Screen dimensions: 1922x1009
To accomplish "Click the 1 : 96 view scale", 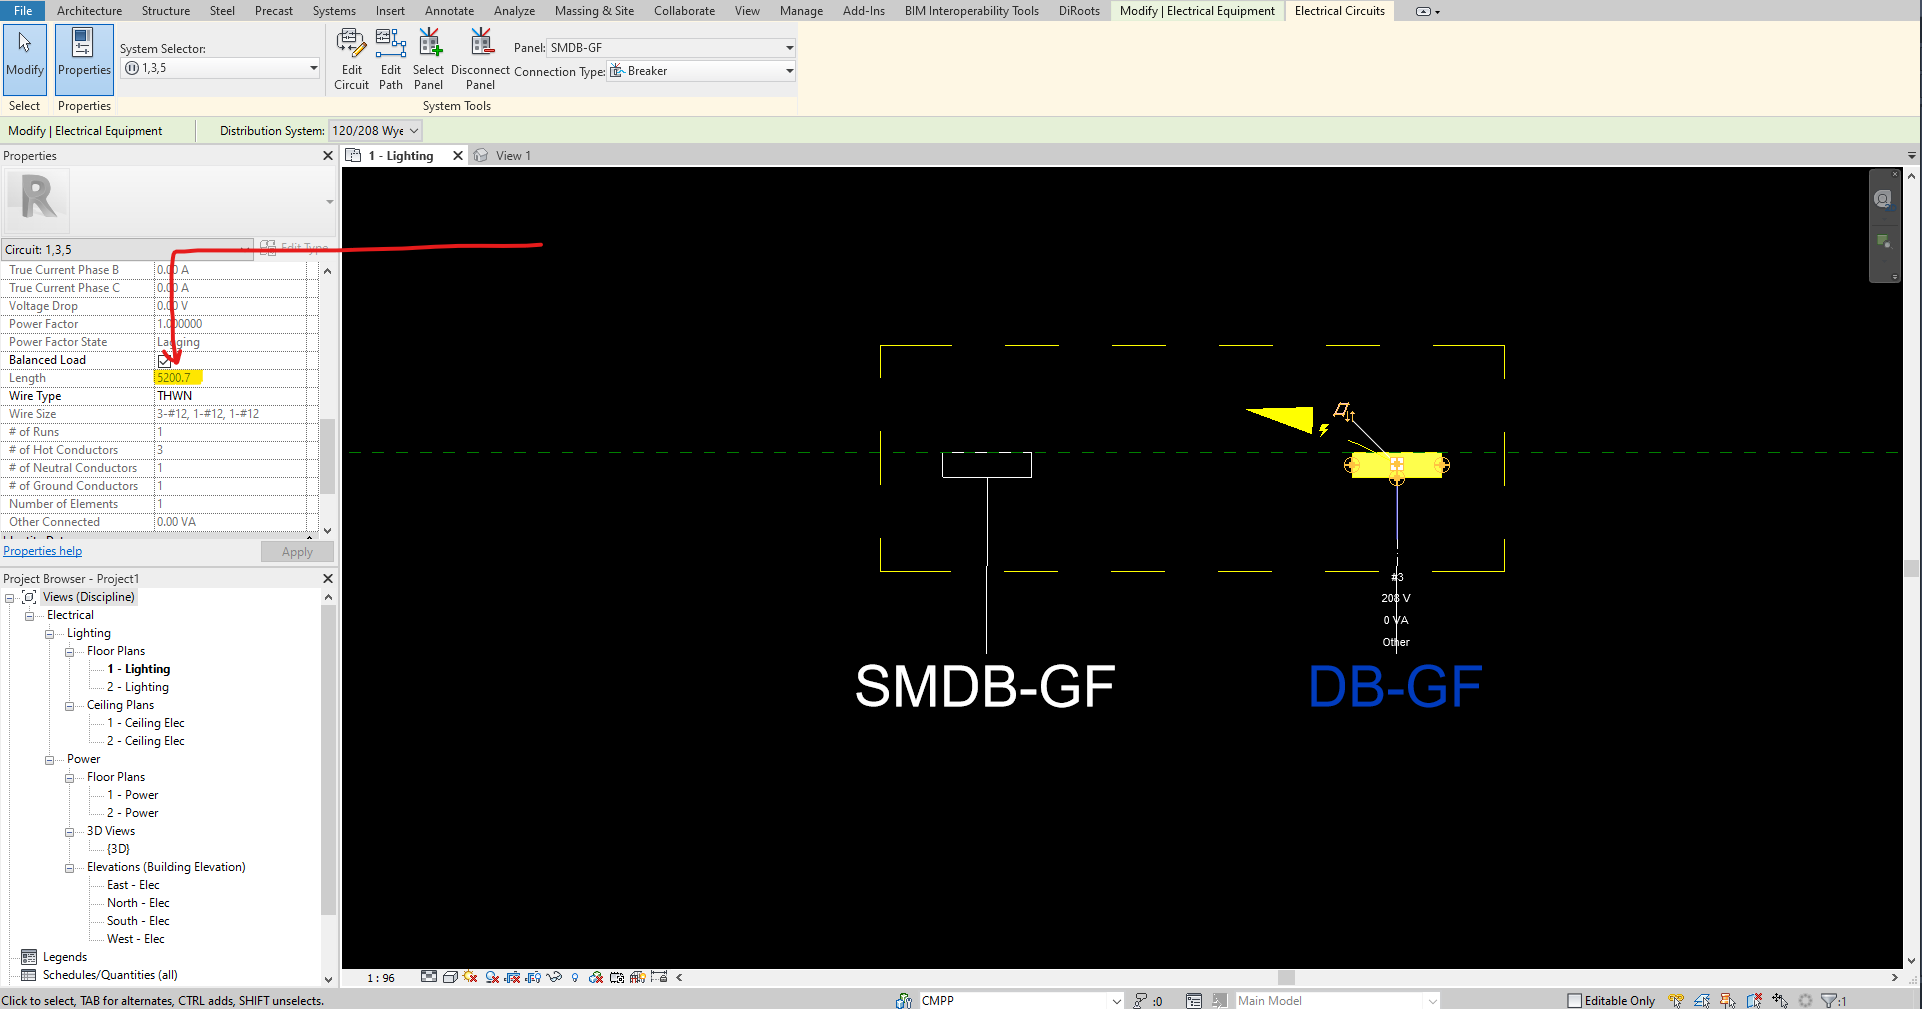I will (380, 978).
